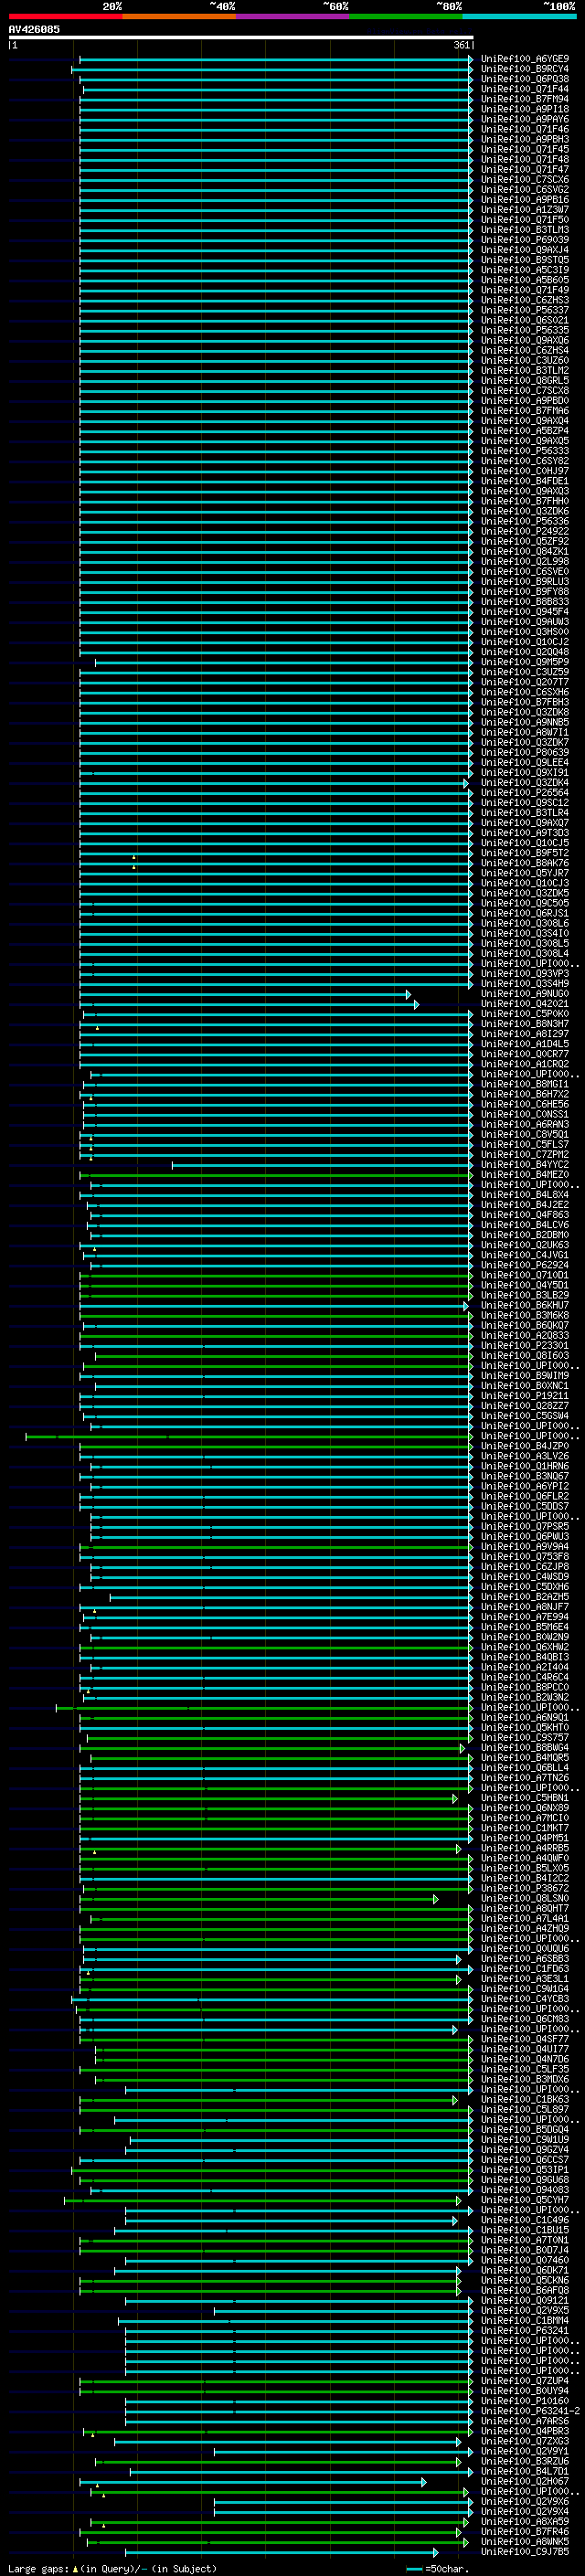Open the UniRef100_B4YYC2 hit label
Image resolution: width=585 pixels, height=2576 pixels.
click(x=524, y=1165)
